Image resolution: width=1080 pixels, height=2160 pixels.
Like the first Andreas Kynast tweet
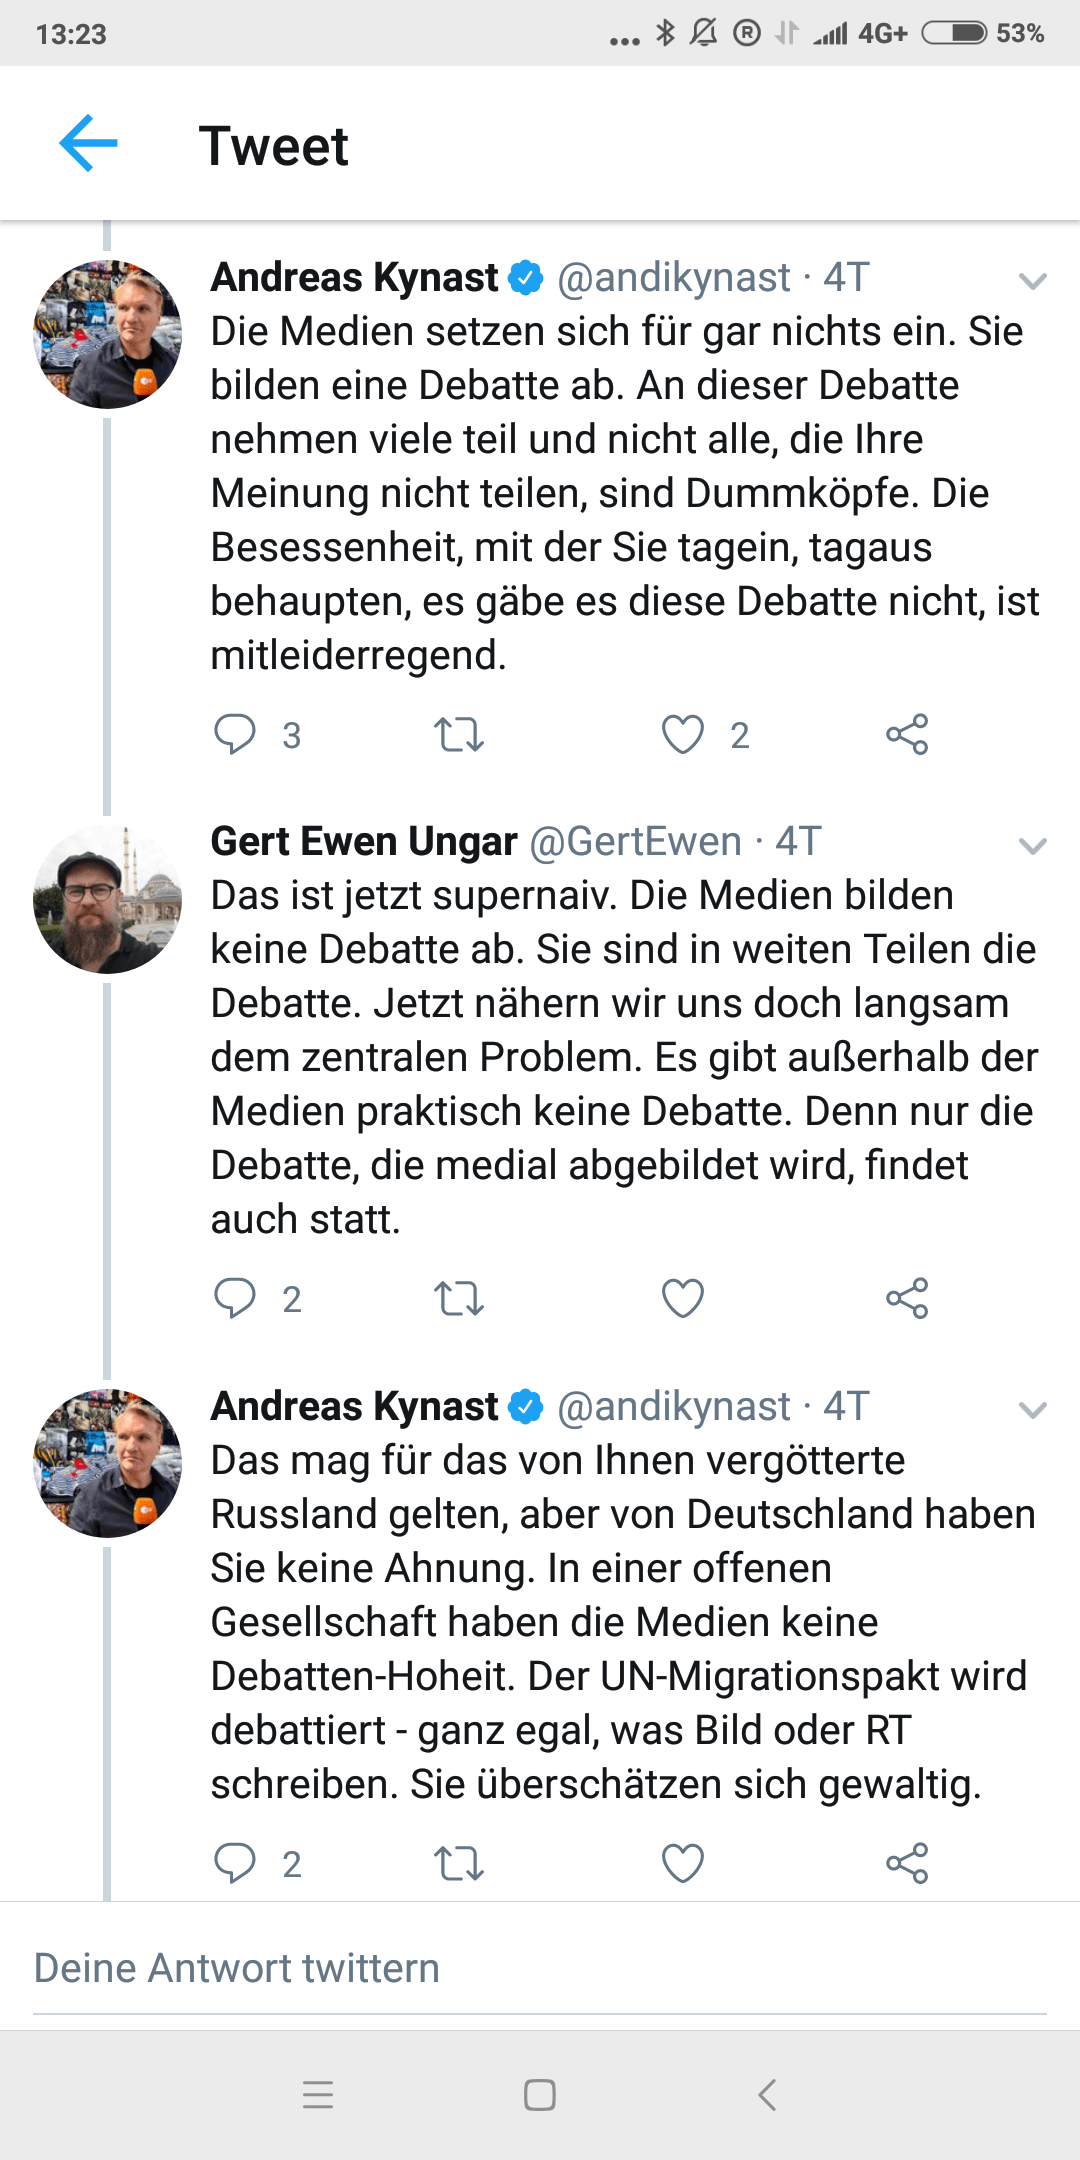[683, 735]
